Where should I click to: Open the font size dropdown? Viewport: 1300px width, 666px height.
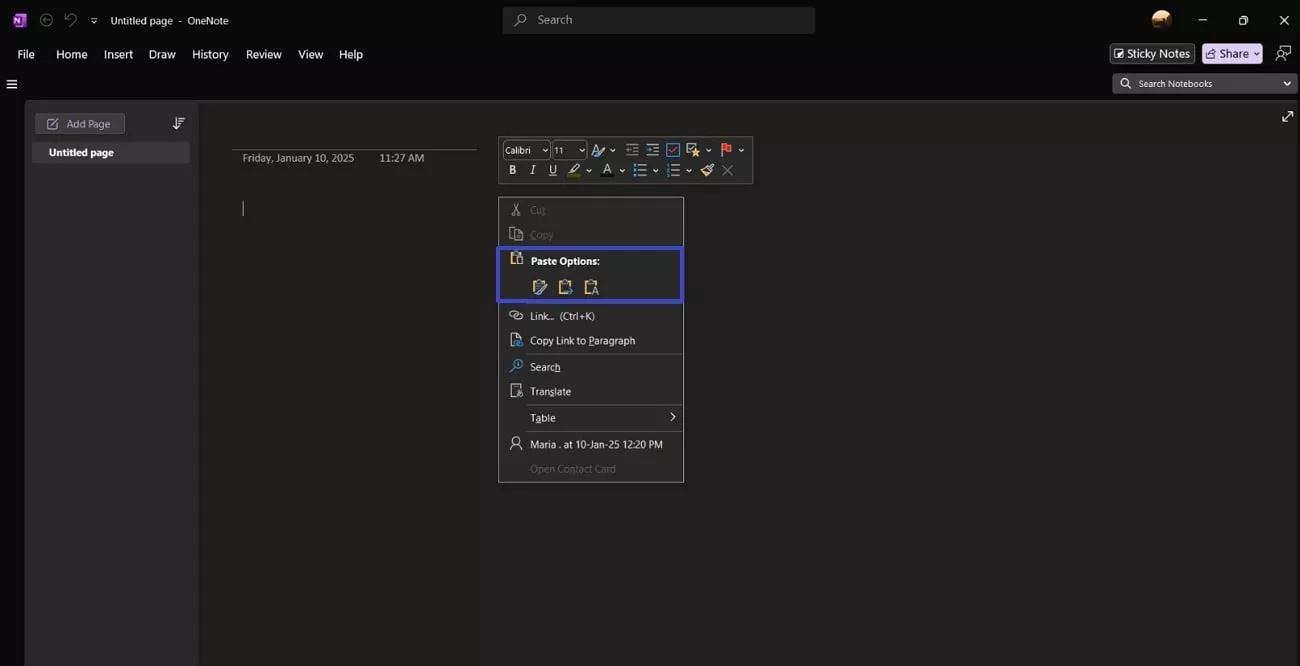[x=581, y=150]
